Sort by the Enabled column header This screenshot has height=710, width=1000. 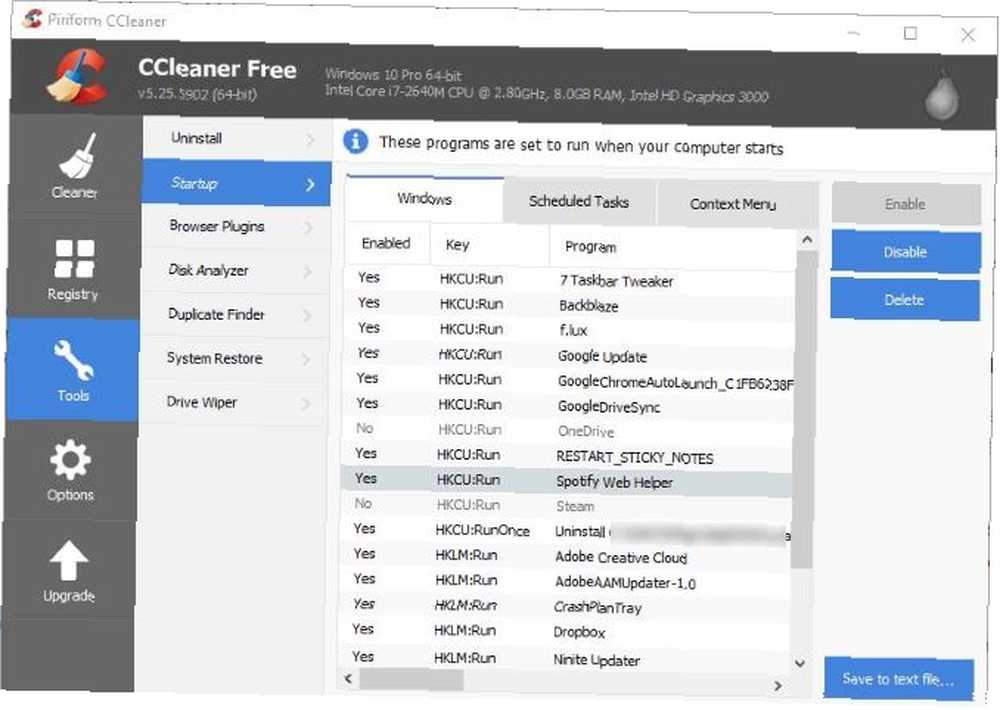[387, 243]
